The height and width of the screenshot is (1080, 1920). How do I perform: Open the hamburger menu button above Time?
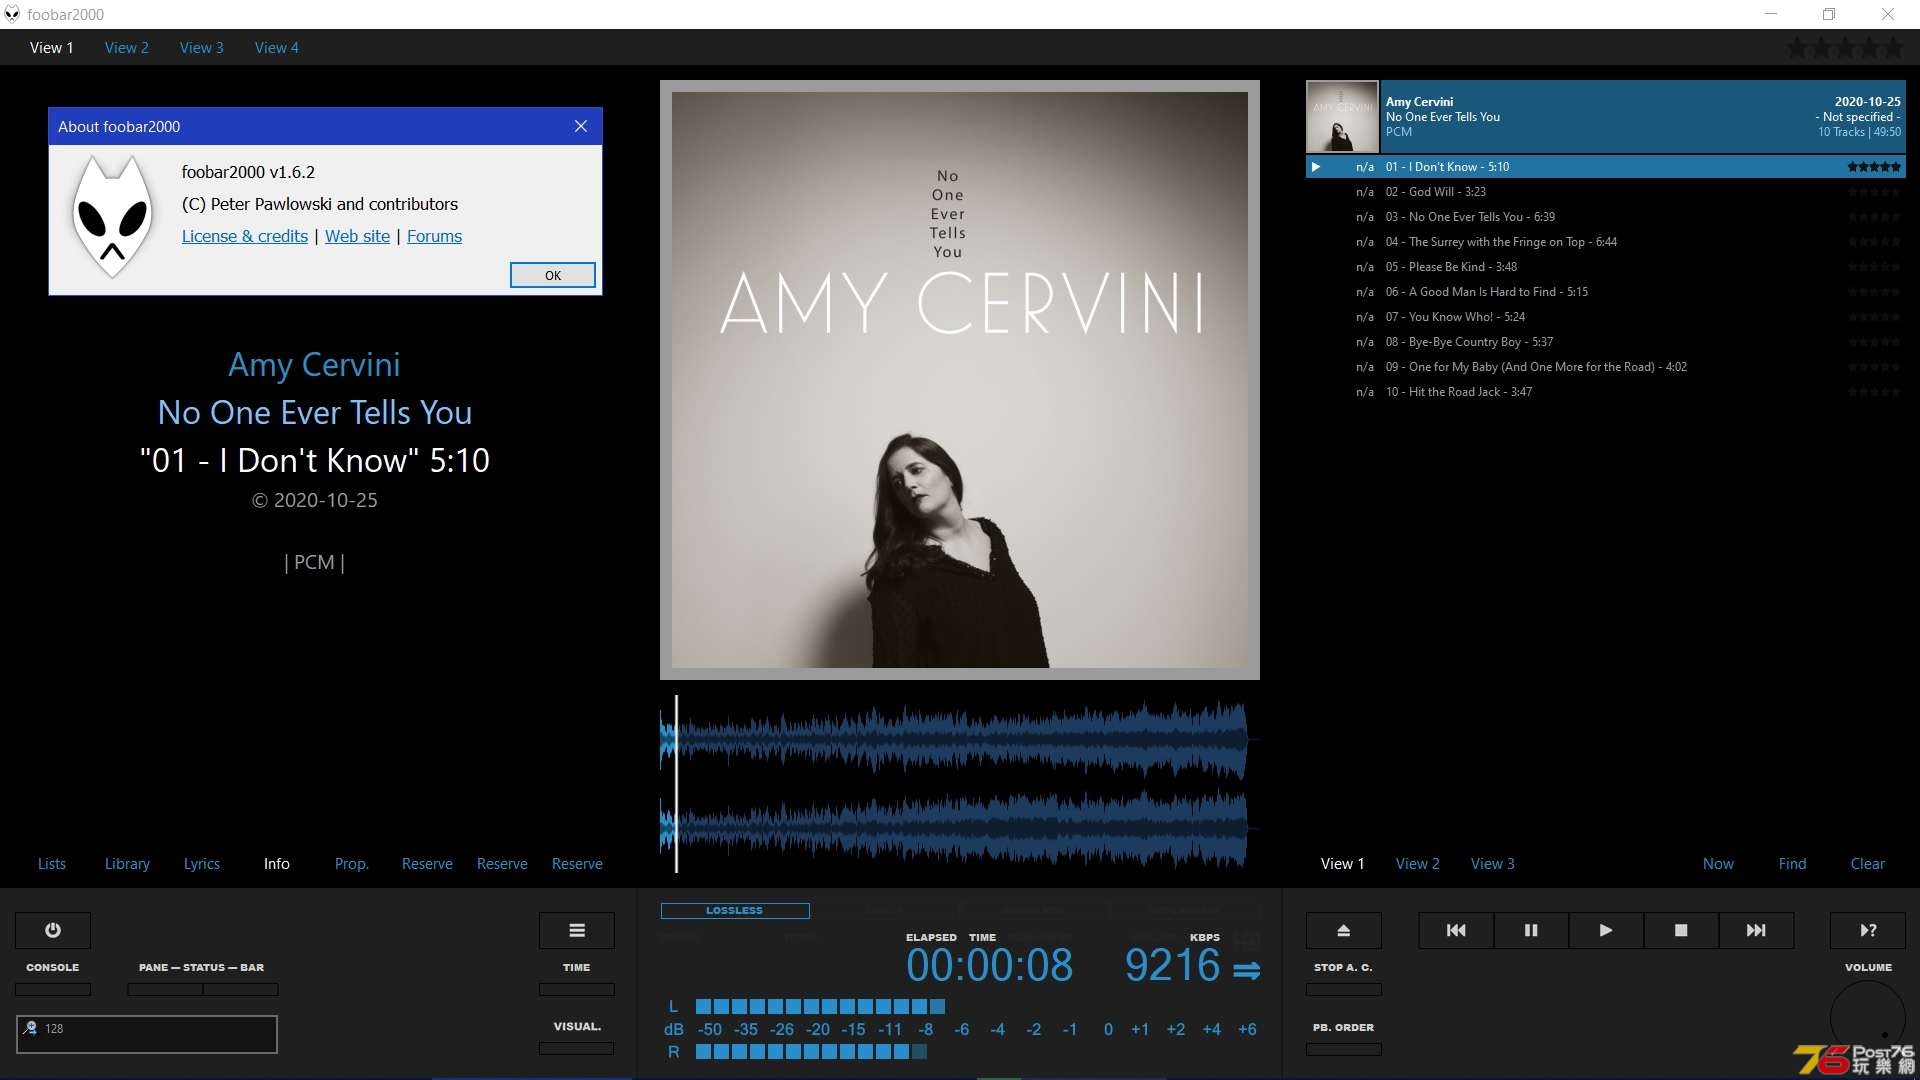pos(577,930)
